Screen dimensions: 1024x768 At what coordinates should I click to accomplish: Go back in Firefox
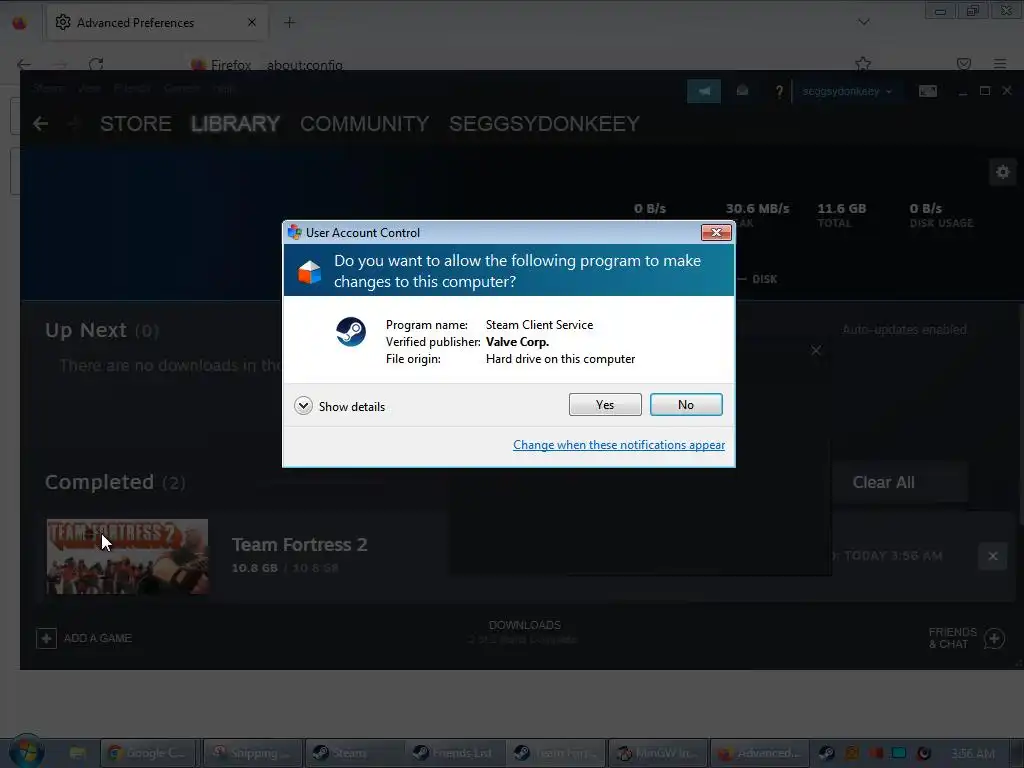pos(24,64)
